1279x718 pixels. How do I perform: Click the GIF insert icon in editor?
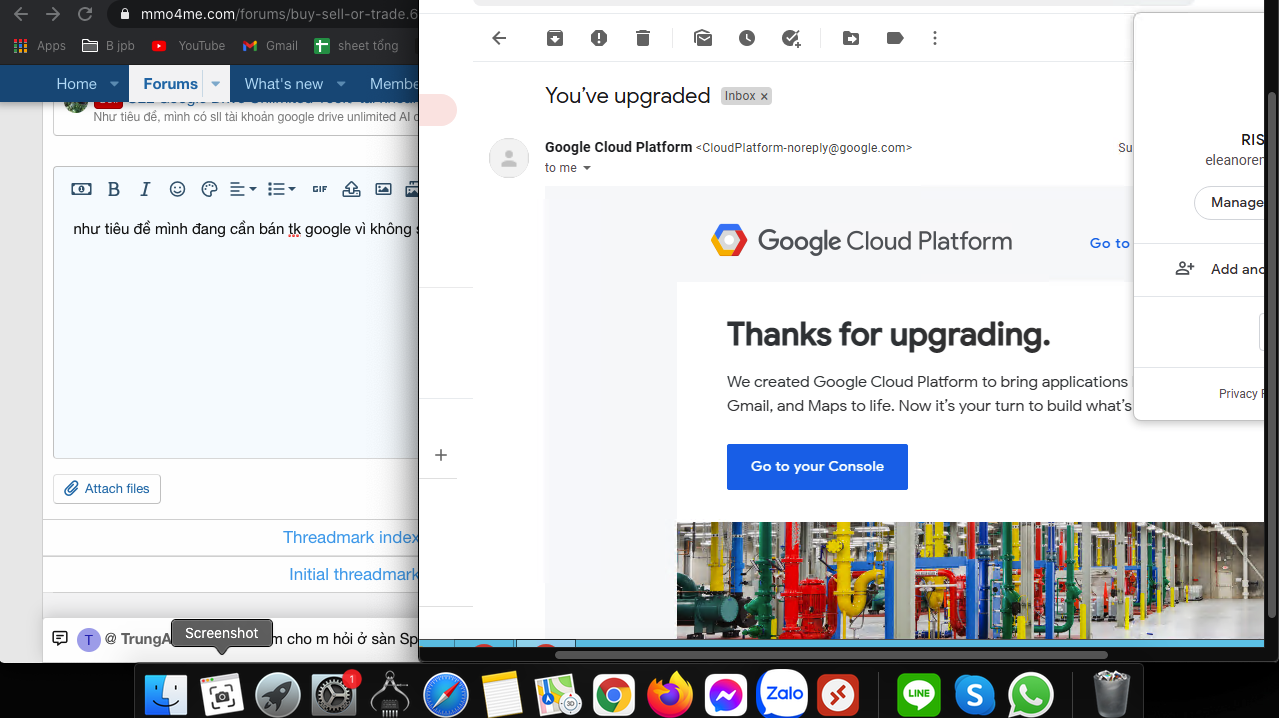click(x=320, y=189)
